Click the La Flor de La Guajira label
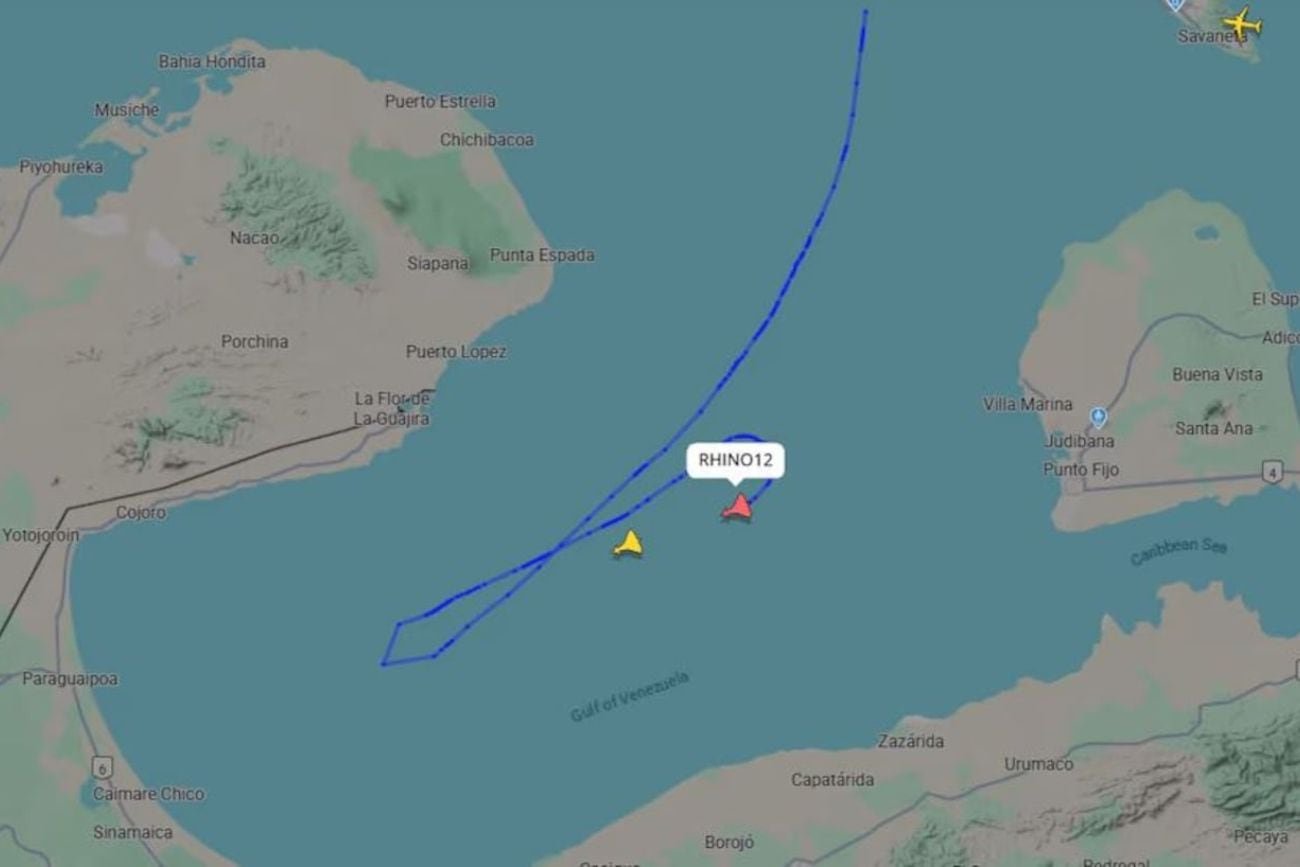Image resolution: width=1300 pixels, height=867 pixels. pos(392,409)
